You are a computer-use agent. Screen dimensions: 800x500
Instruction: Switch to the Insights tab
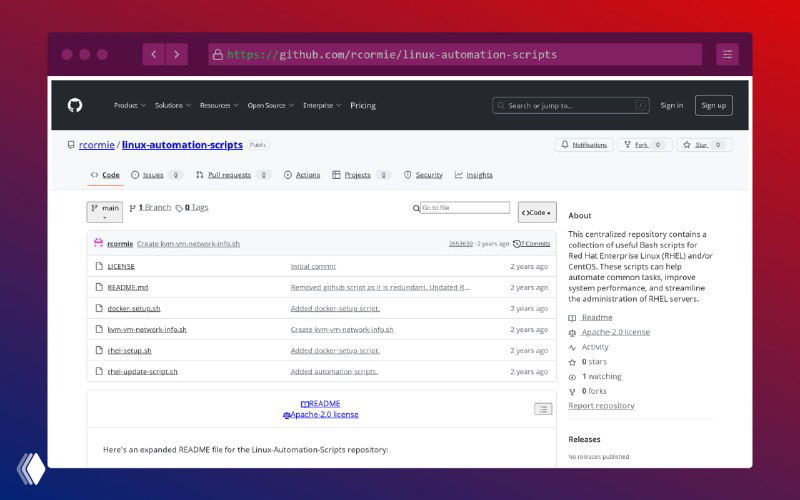[x=473, y=174]
